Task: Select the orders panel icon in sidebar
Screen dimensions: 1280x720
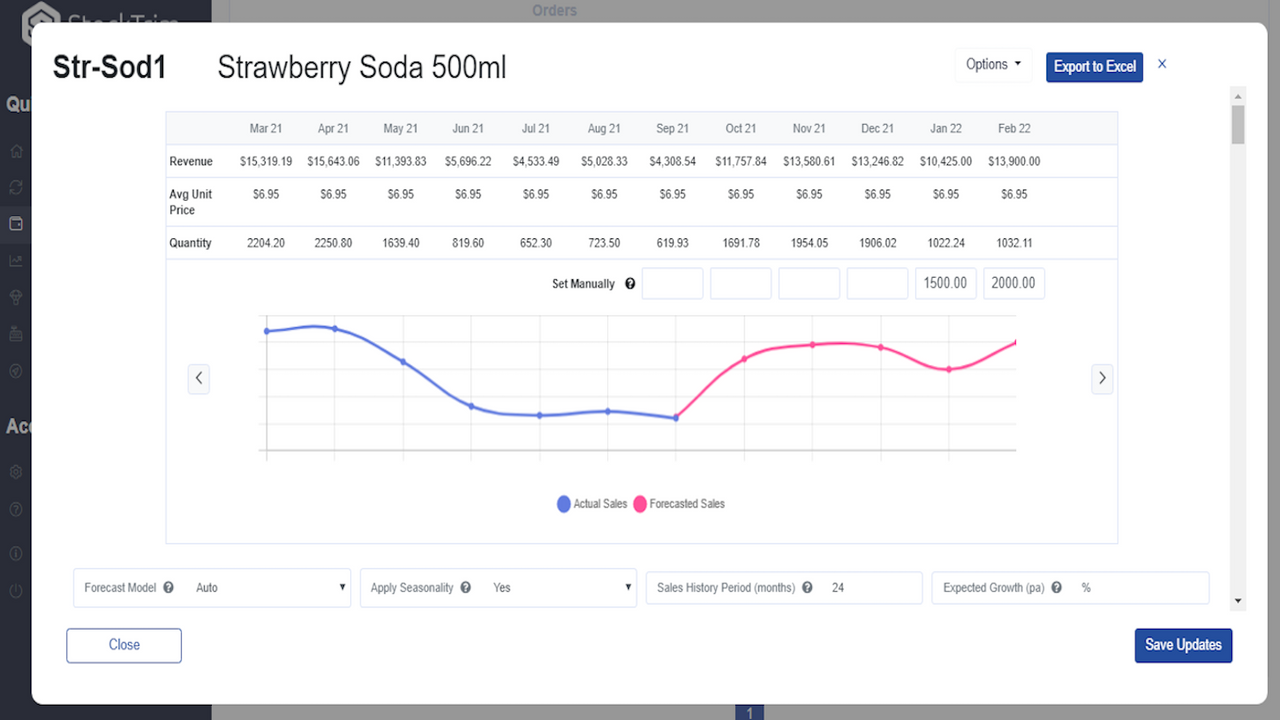Action: click(x=15, y=224)
